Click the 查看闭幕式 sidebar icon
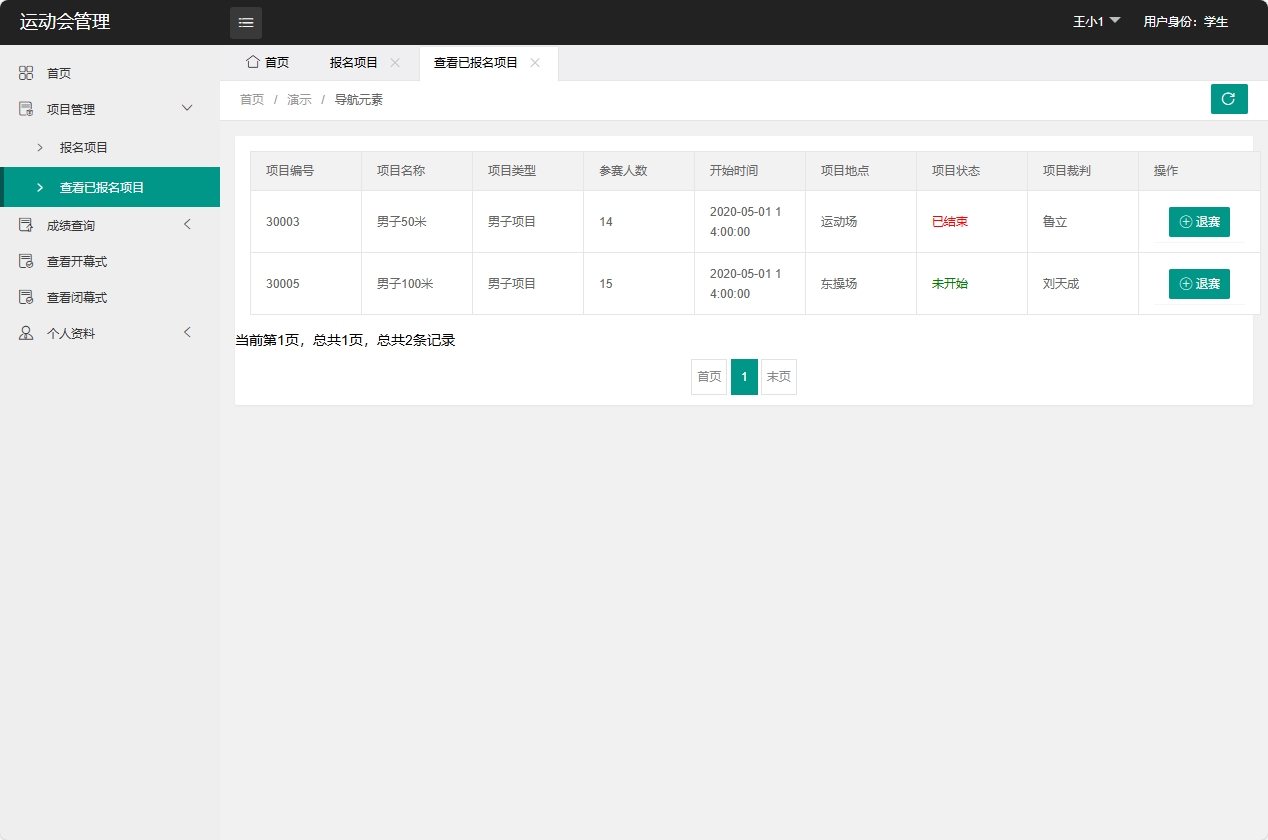The width and height of the screenshot is (1268, 840). coord(25,297)
